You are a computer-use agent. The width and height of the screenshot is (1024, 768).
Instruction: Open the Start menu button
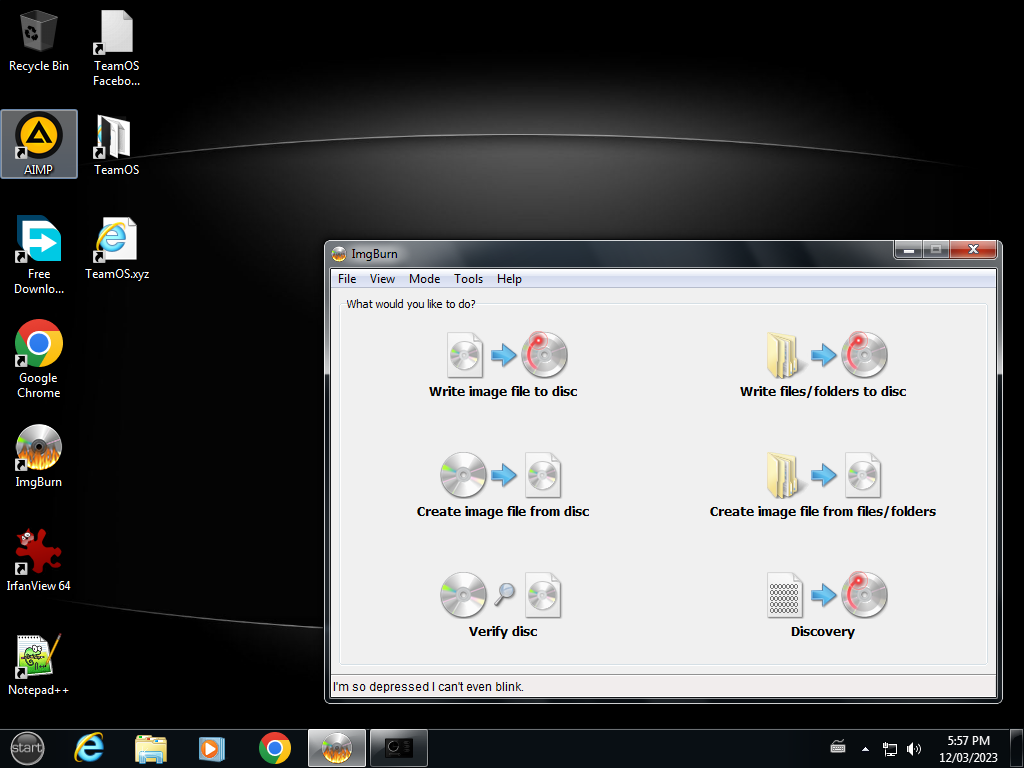coord(27,748)
